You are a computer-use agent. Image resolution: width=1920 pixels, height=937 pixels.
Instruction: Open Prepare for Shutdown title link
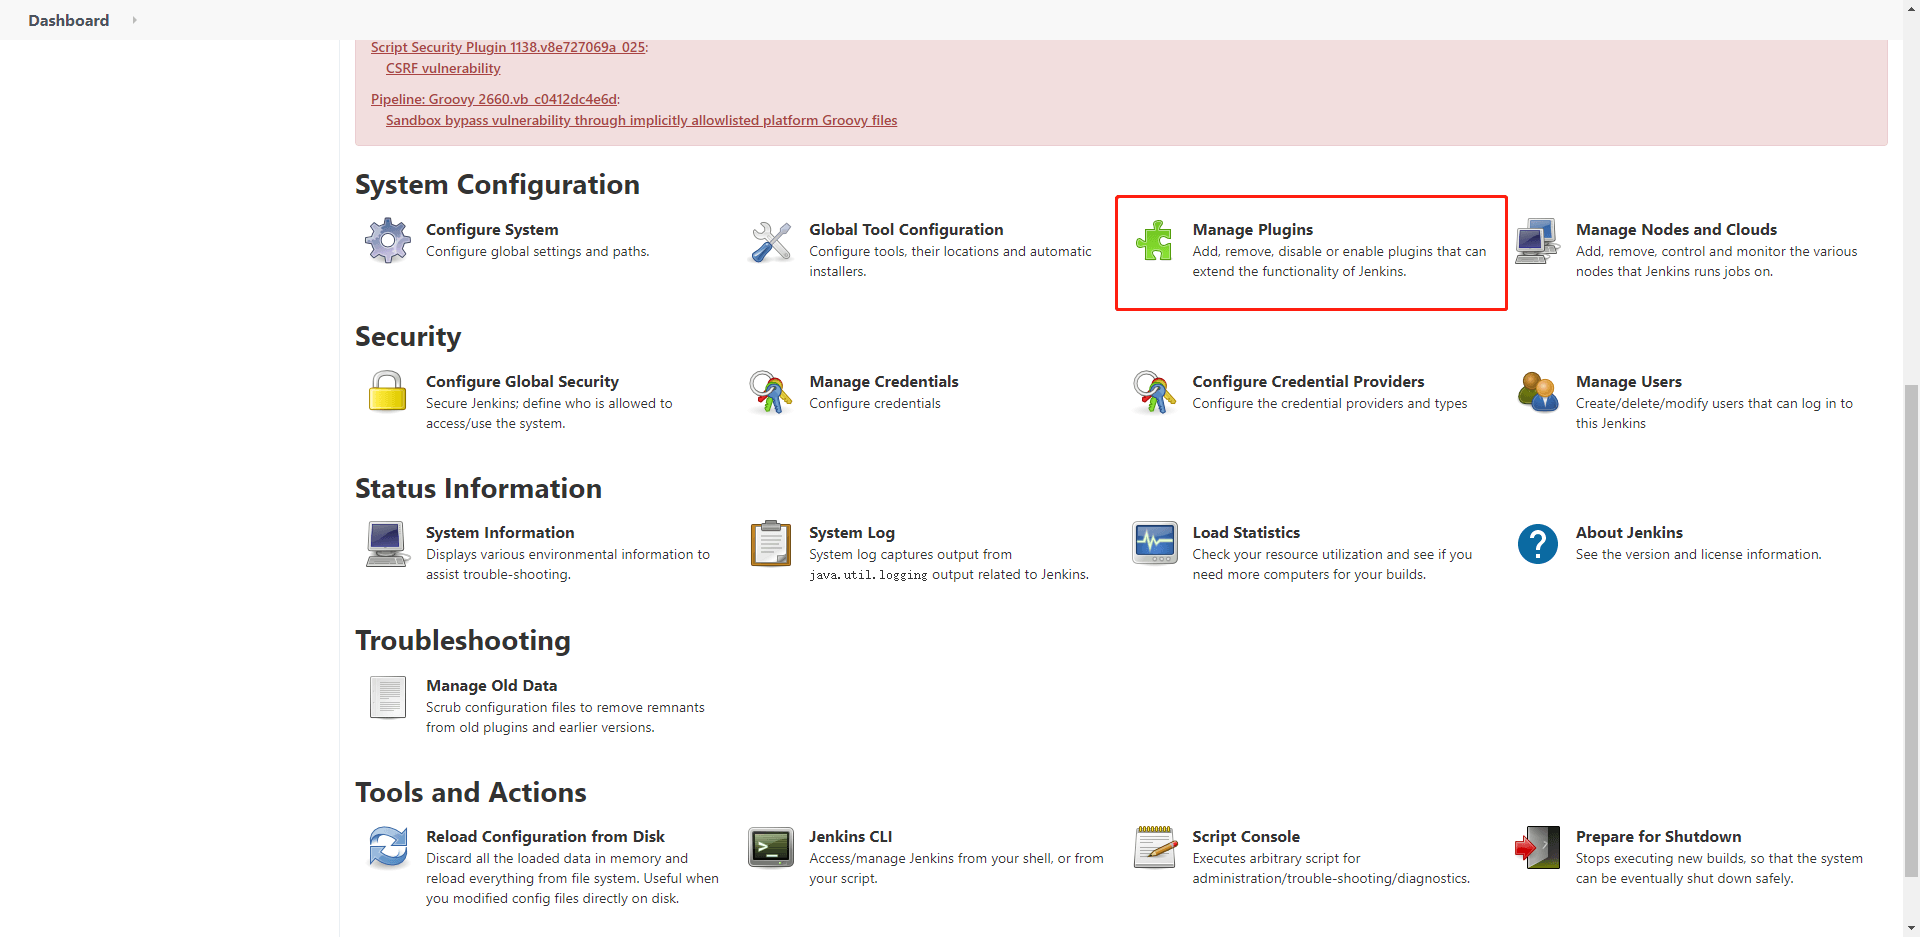pyautogui.click(x=1658, y=837)
